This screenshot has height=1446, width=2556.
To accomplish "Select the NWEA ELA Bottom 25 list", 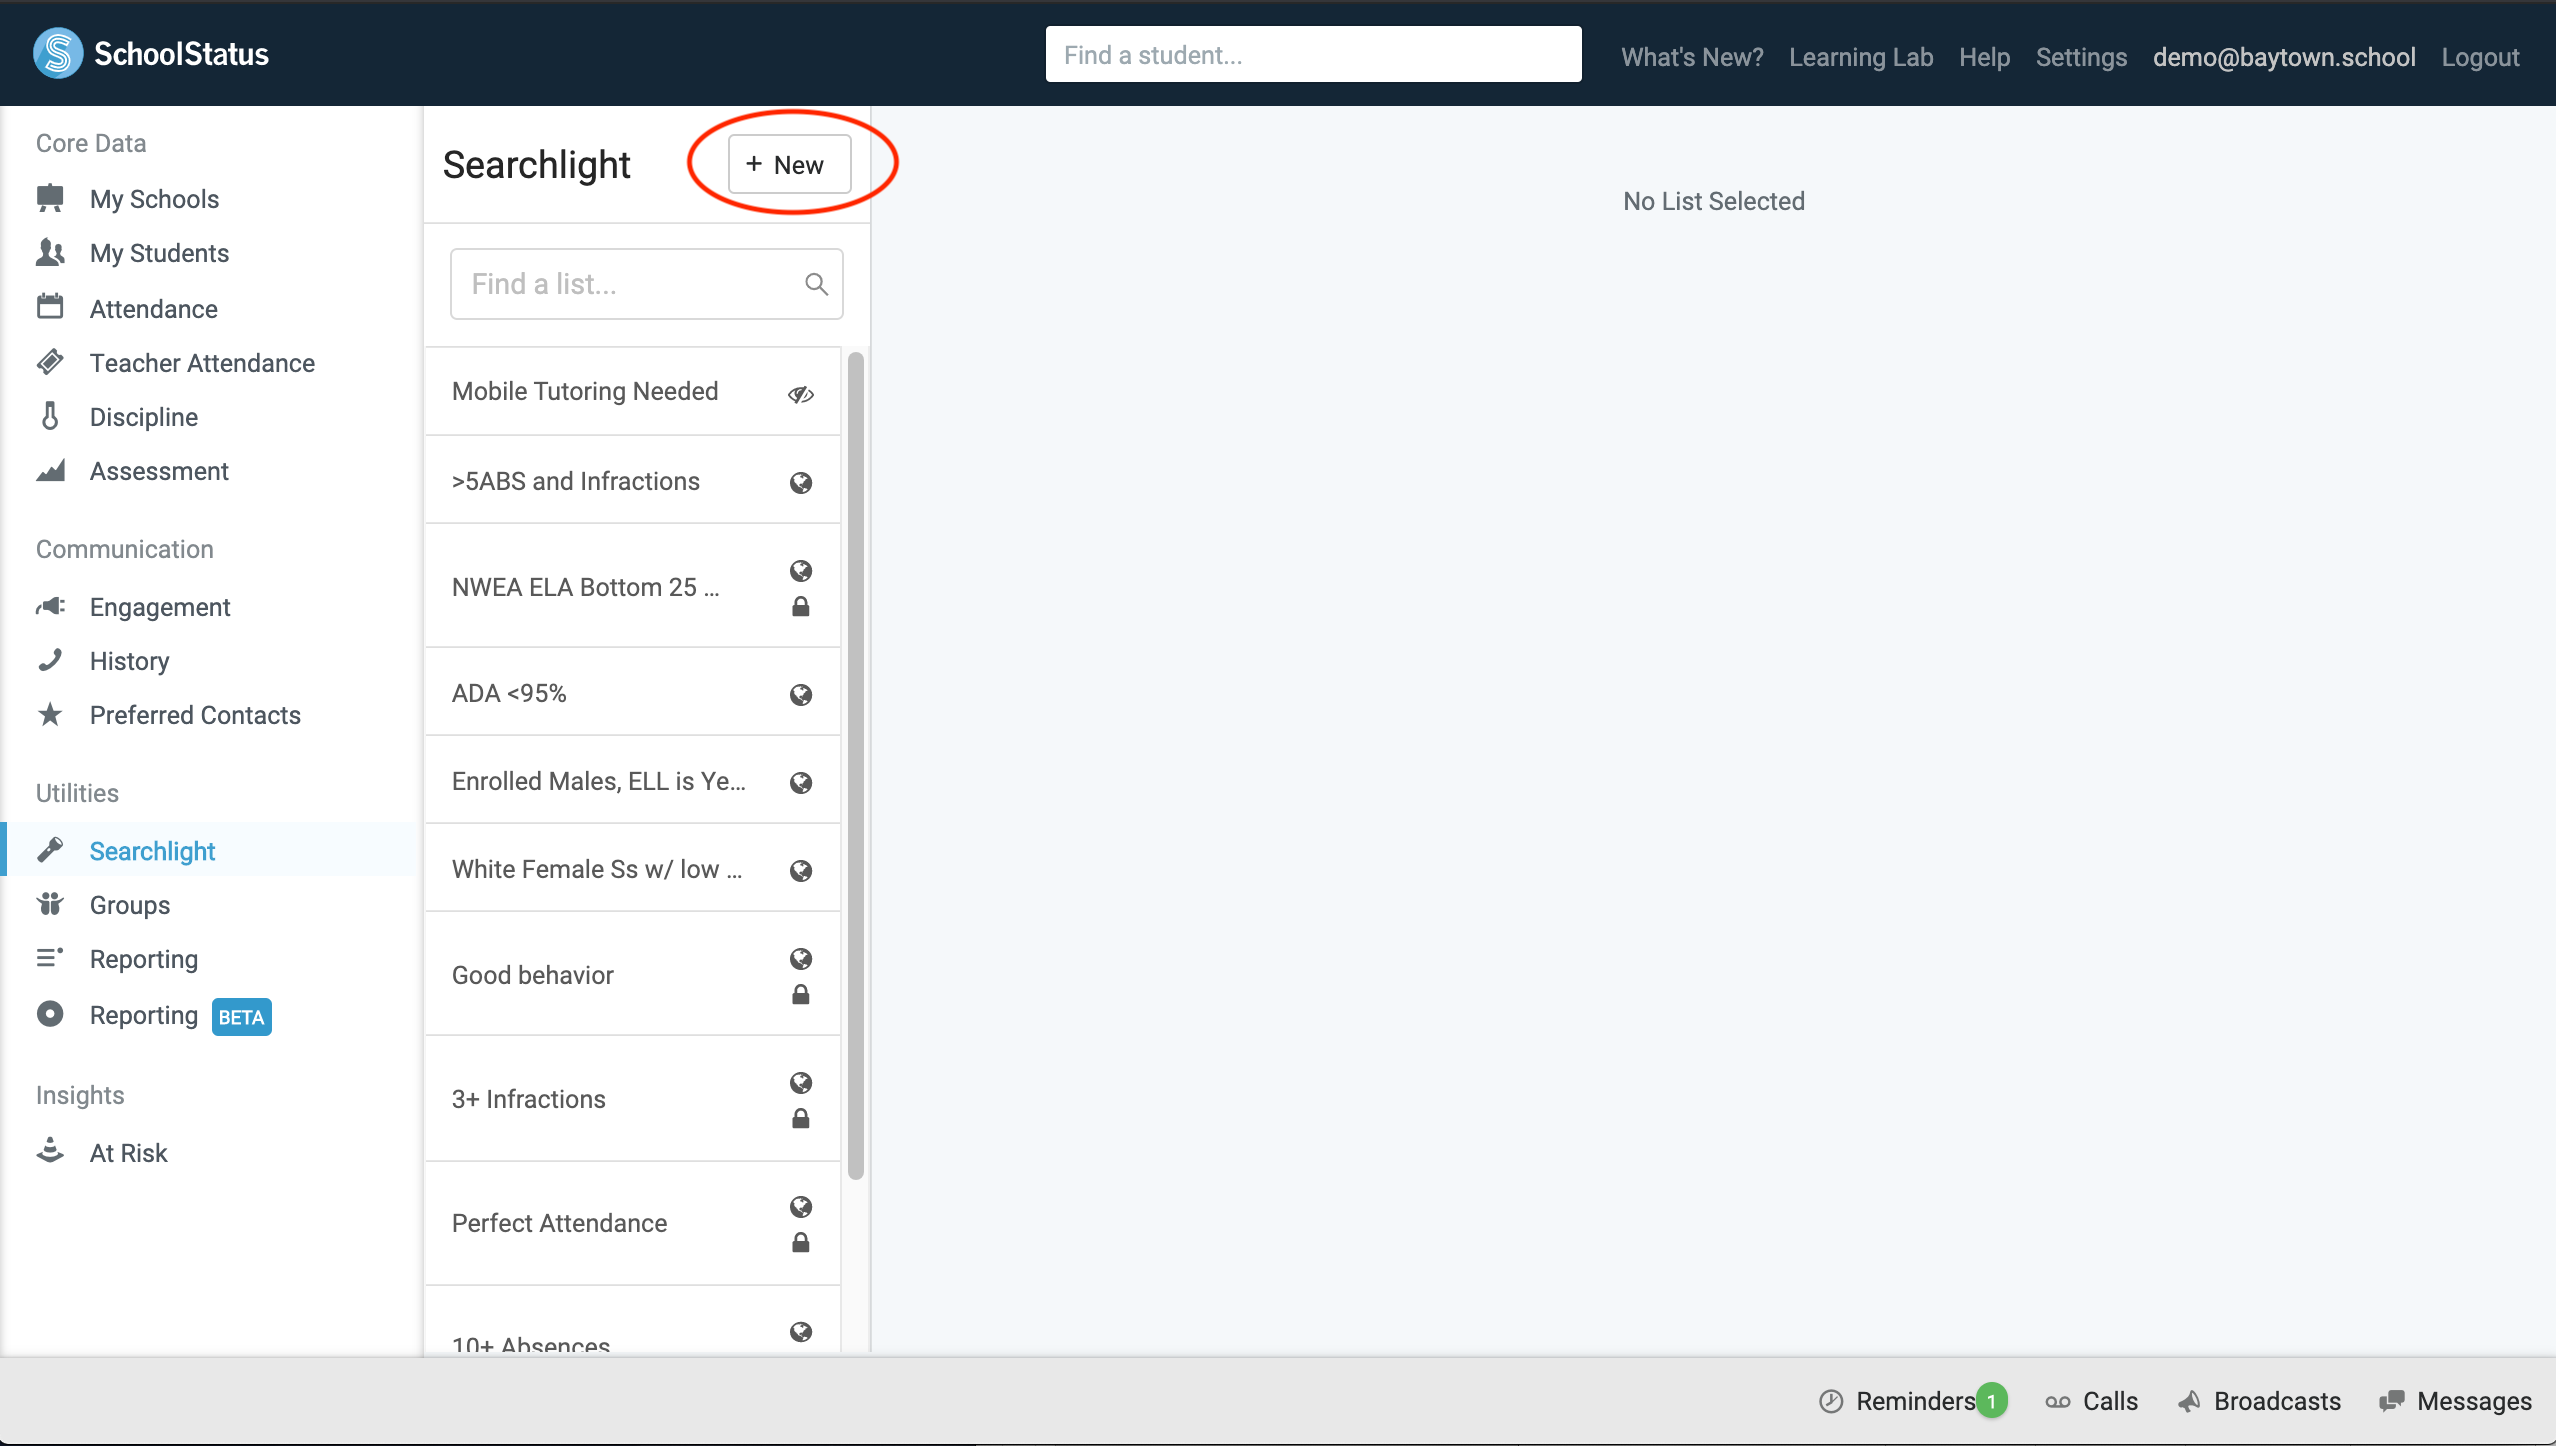I will click(x=633, y=586).
